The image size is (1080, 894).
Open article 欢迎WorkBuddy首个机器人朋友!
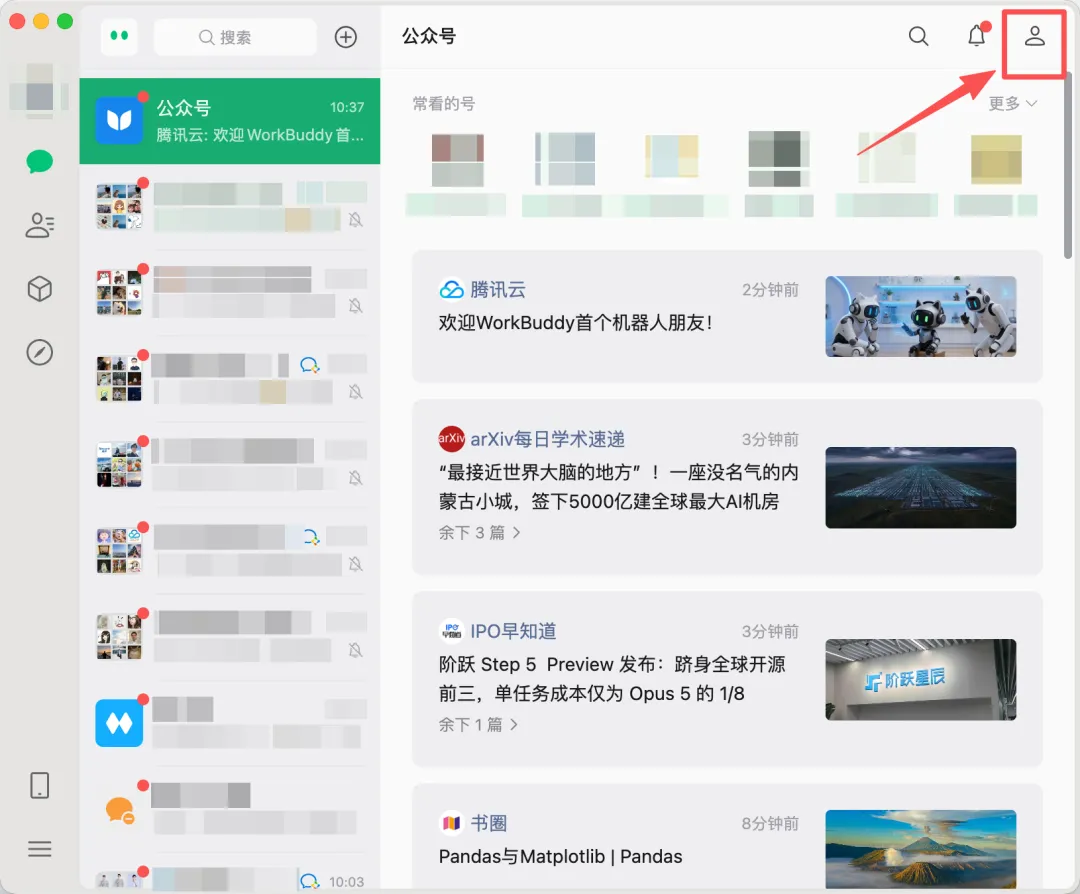pyautogui.click(x=576, y=322)
